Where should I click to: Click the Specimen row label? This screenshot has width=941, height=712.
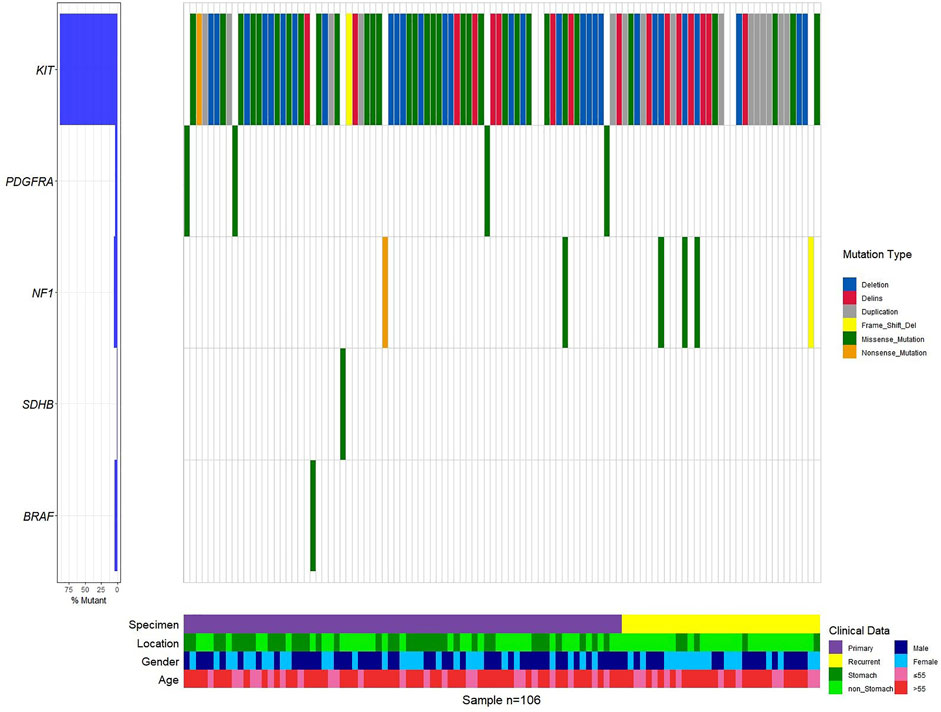pyautogui.click(x=154, y=625)
